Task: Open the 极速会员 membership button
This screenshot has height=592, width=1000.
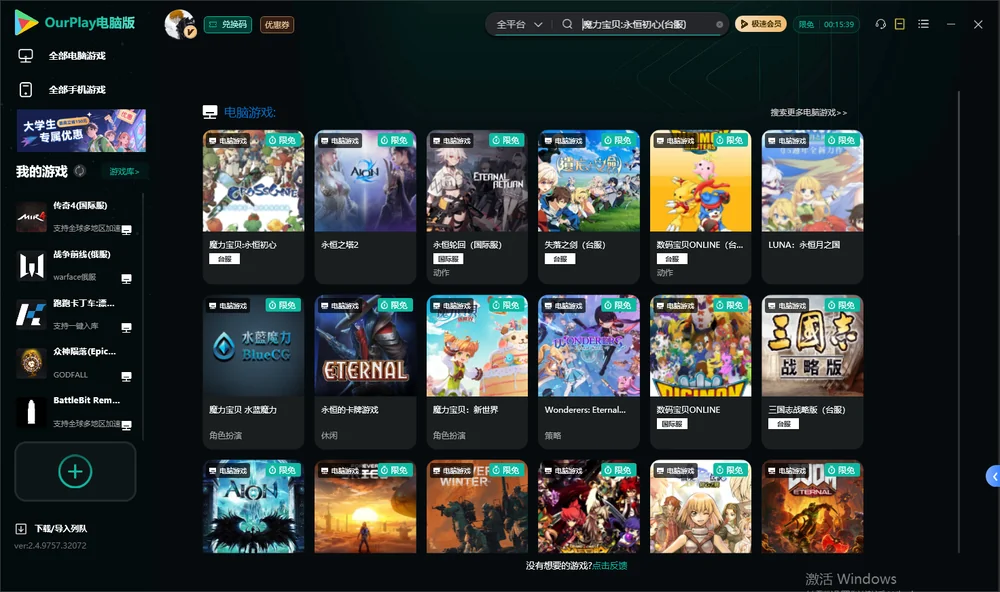Action: 760,24
